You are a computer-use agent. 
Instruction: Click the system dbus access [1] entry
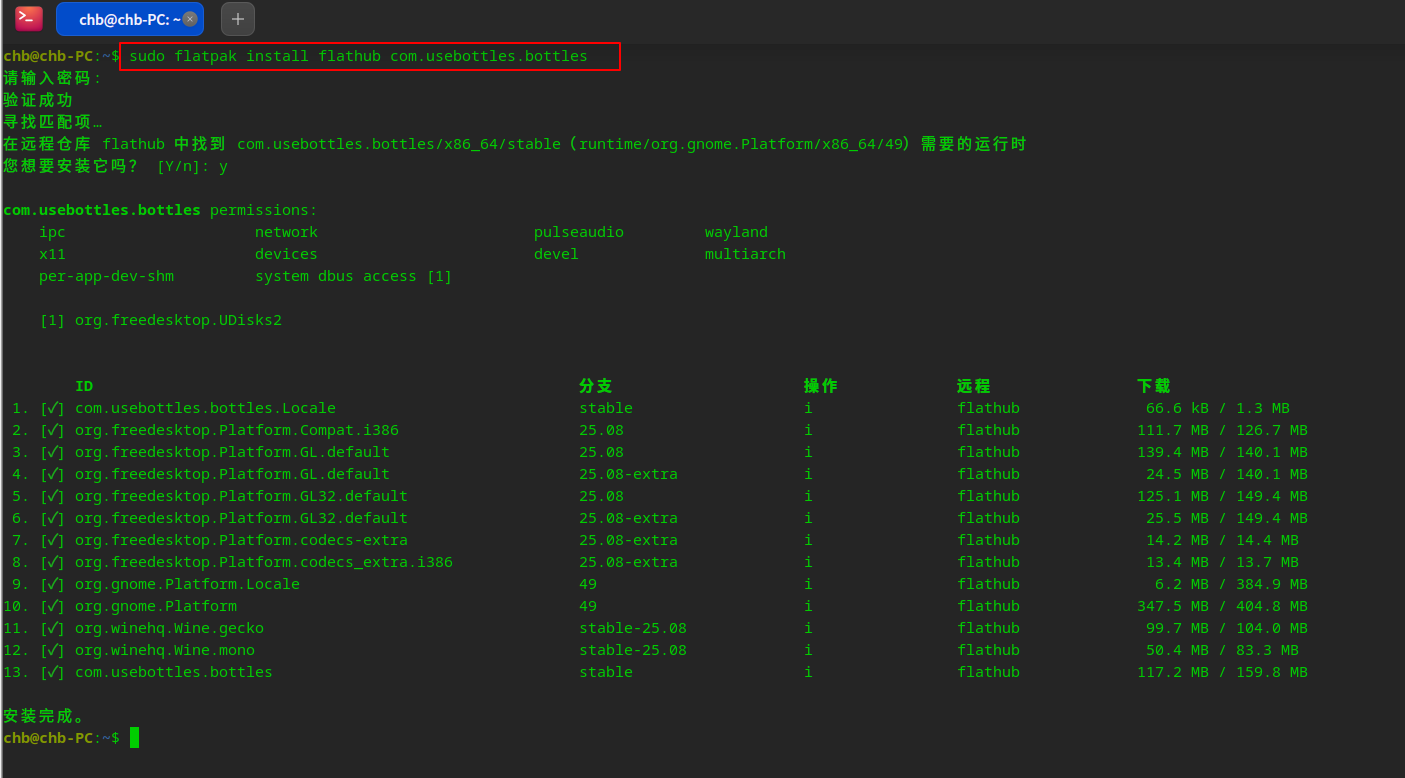click(354, 276)
